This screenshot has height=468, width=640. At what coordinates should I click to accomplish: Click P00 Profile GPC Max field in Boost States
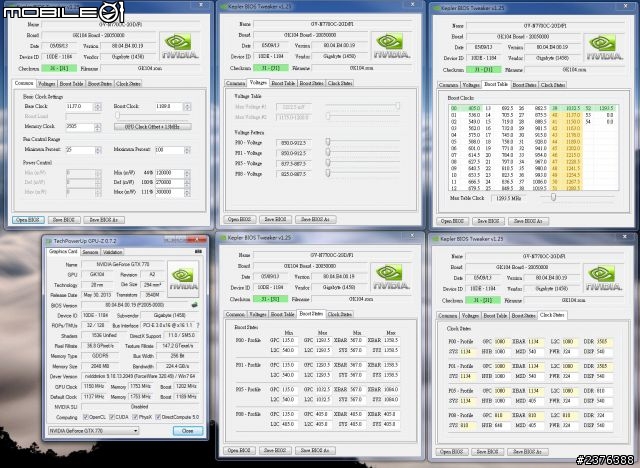coord(322,340)
